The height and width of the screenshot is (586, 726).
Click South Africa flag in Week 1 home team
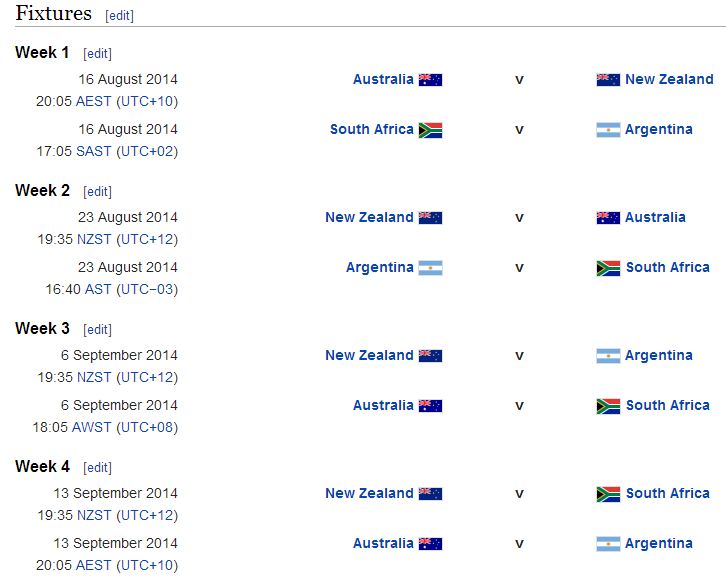430,130
